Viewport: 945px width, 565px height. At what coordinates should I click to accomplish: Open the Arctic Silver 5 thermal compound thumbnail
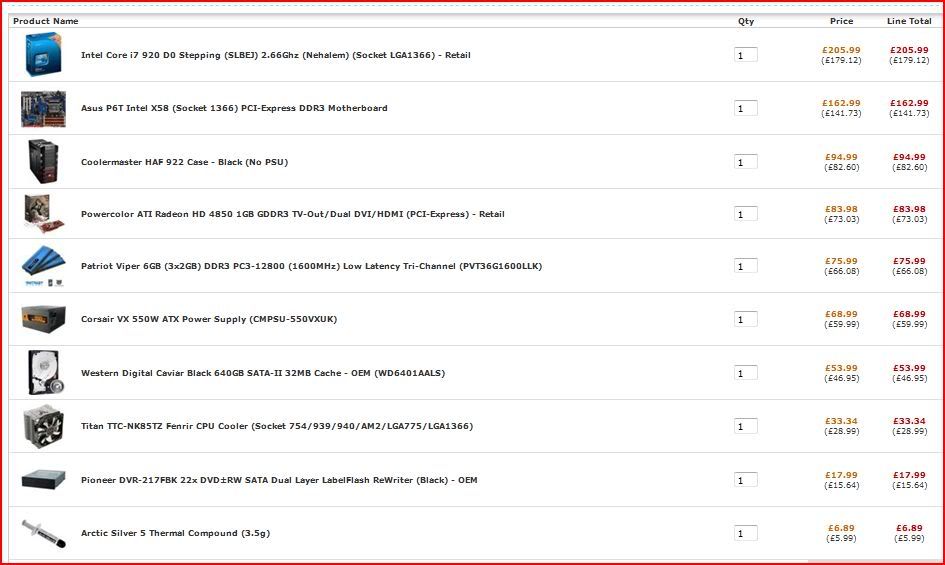tap(43, 533)
